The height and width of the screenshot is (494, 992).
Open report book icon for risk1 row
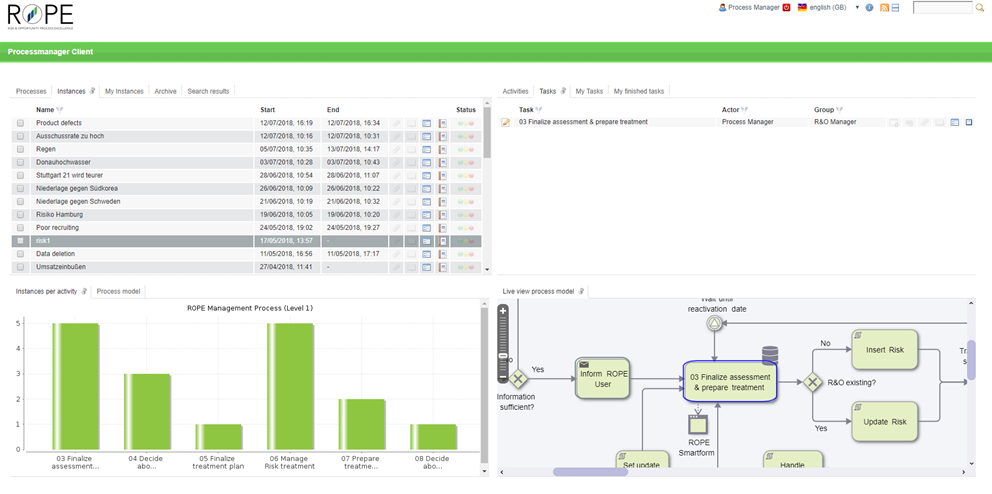(x=442, y=241)
